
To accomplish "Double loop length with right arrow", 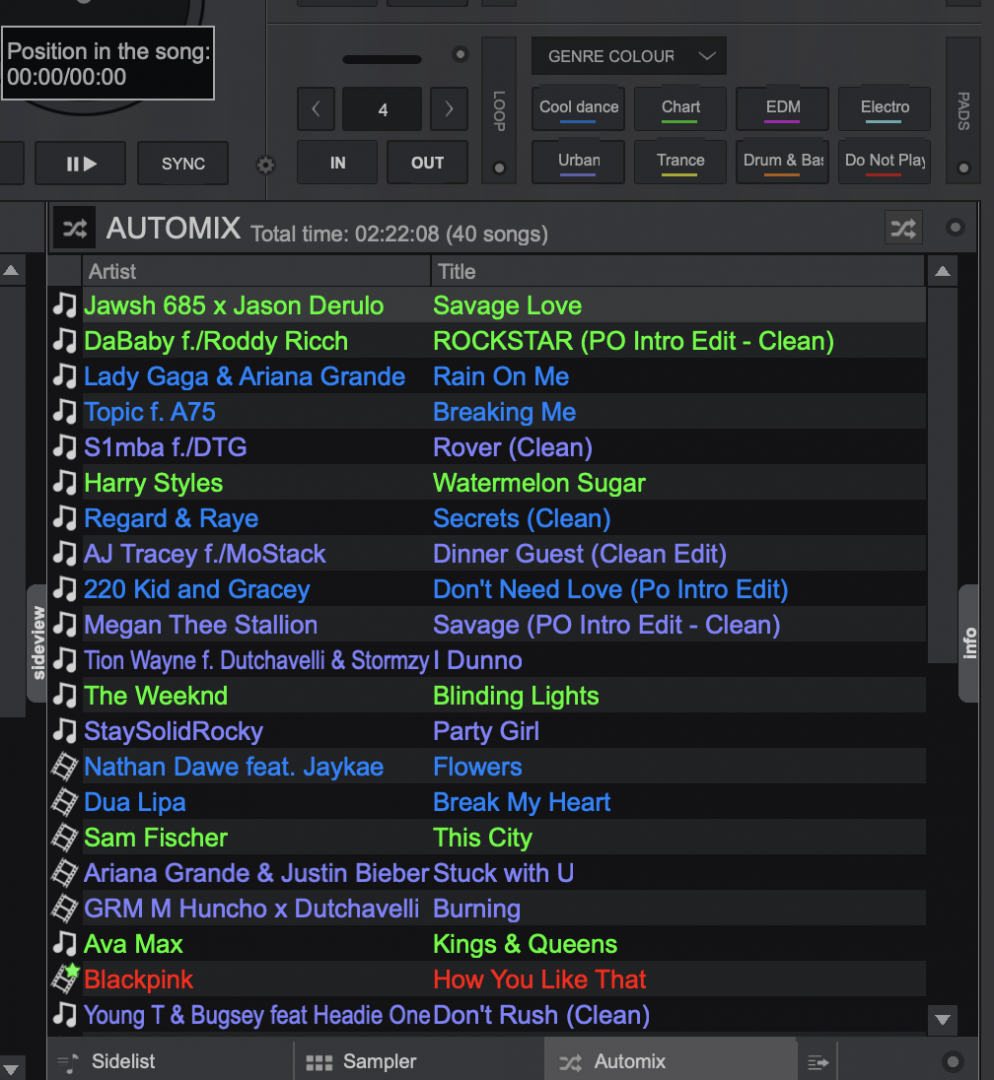I will click(x=448, y=109).
